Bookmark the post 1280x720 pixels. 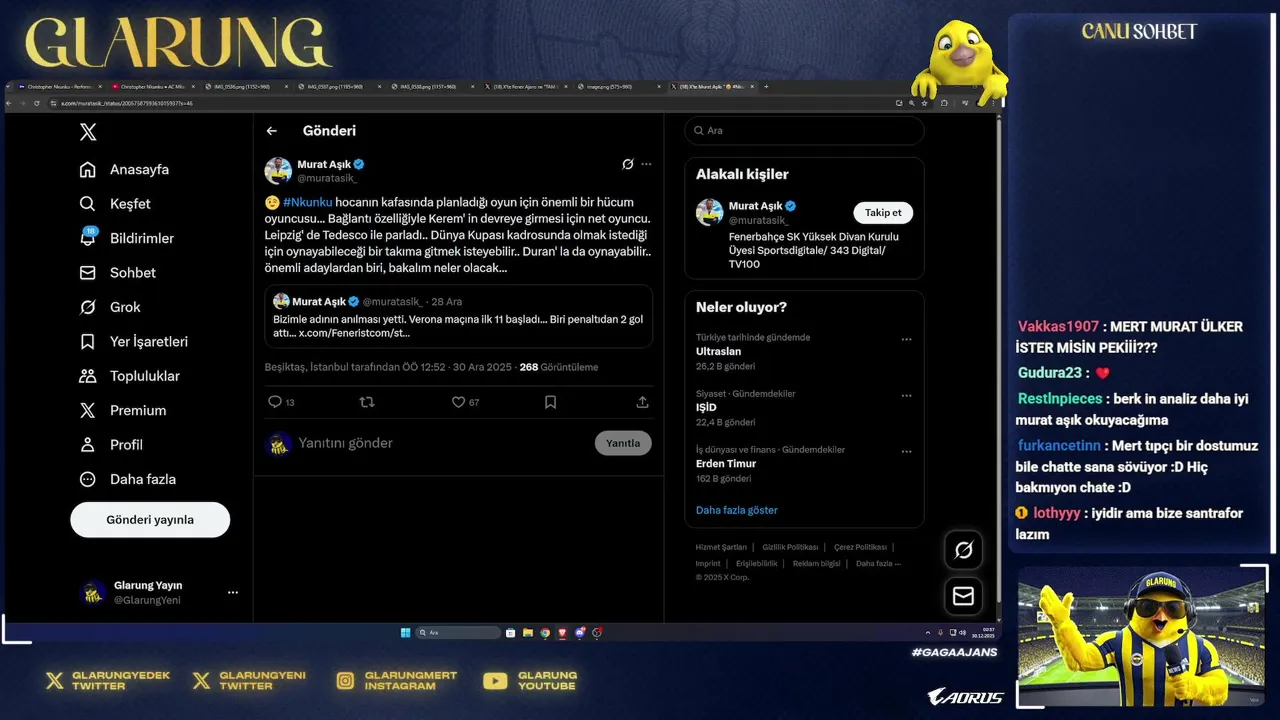550,402
